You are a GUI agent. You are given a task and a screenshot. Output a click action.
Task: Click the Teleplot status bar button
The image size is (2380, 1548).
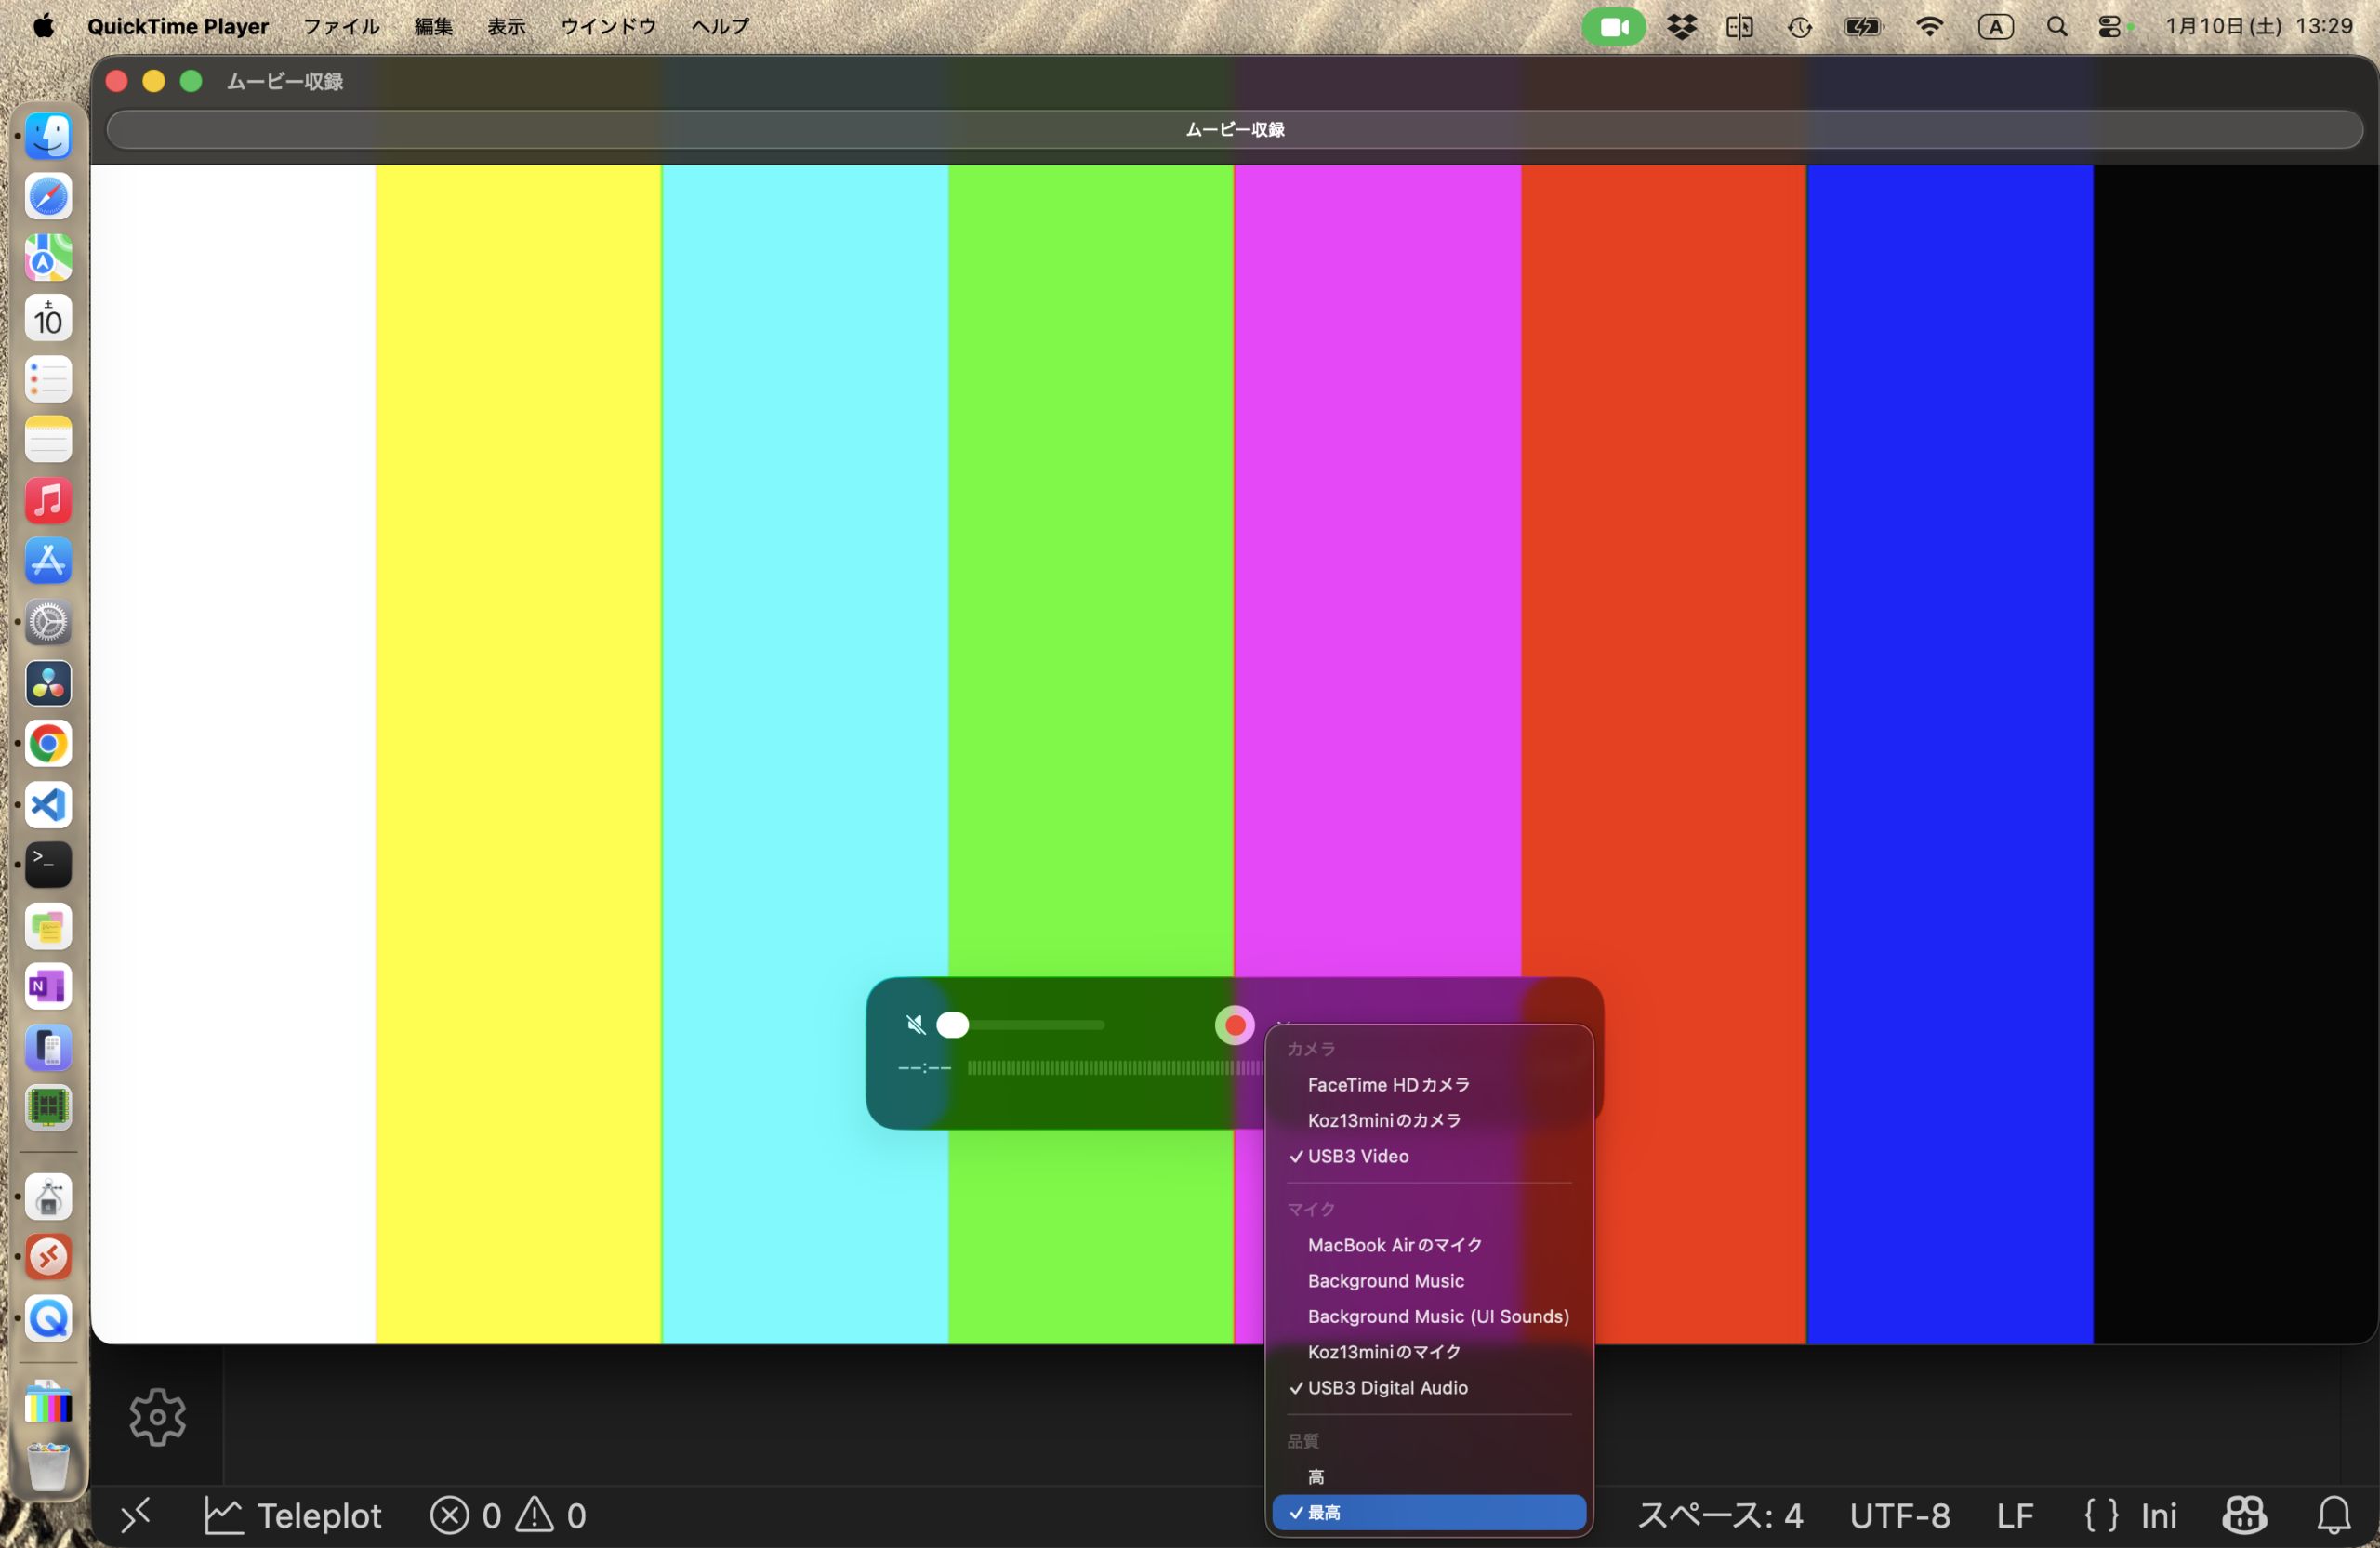click(x=293, y=1516)
